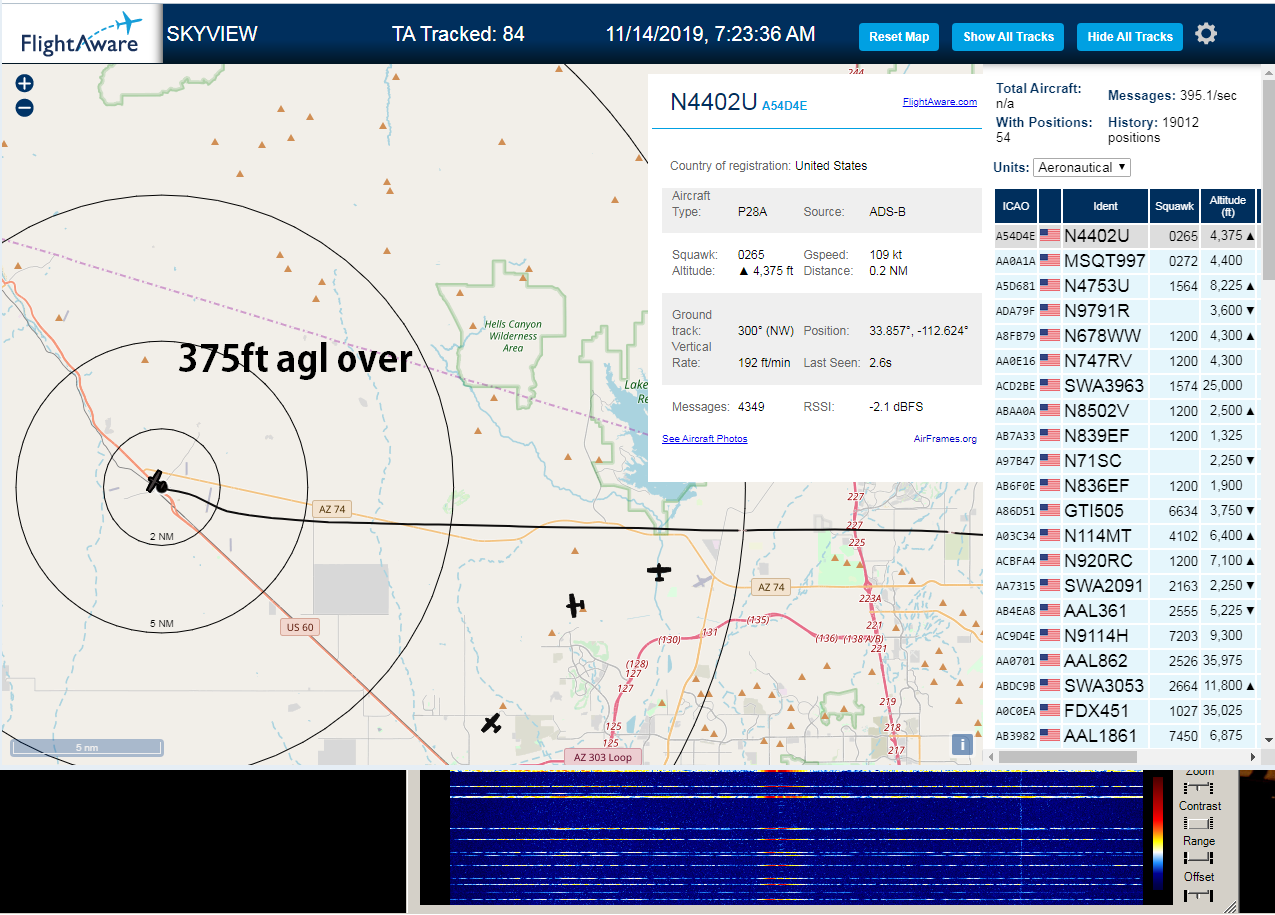The image size is (1275, 915).
Task: Select the SWA2091 row
Action: coord(1126,586)
